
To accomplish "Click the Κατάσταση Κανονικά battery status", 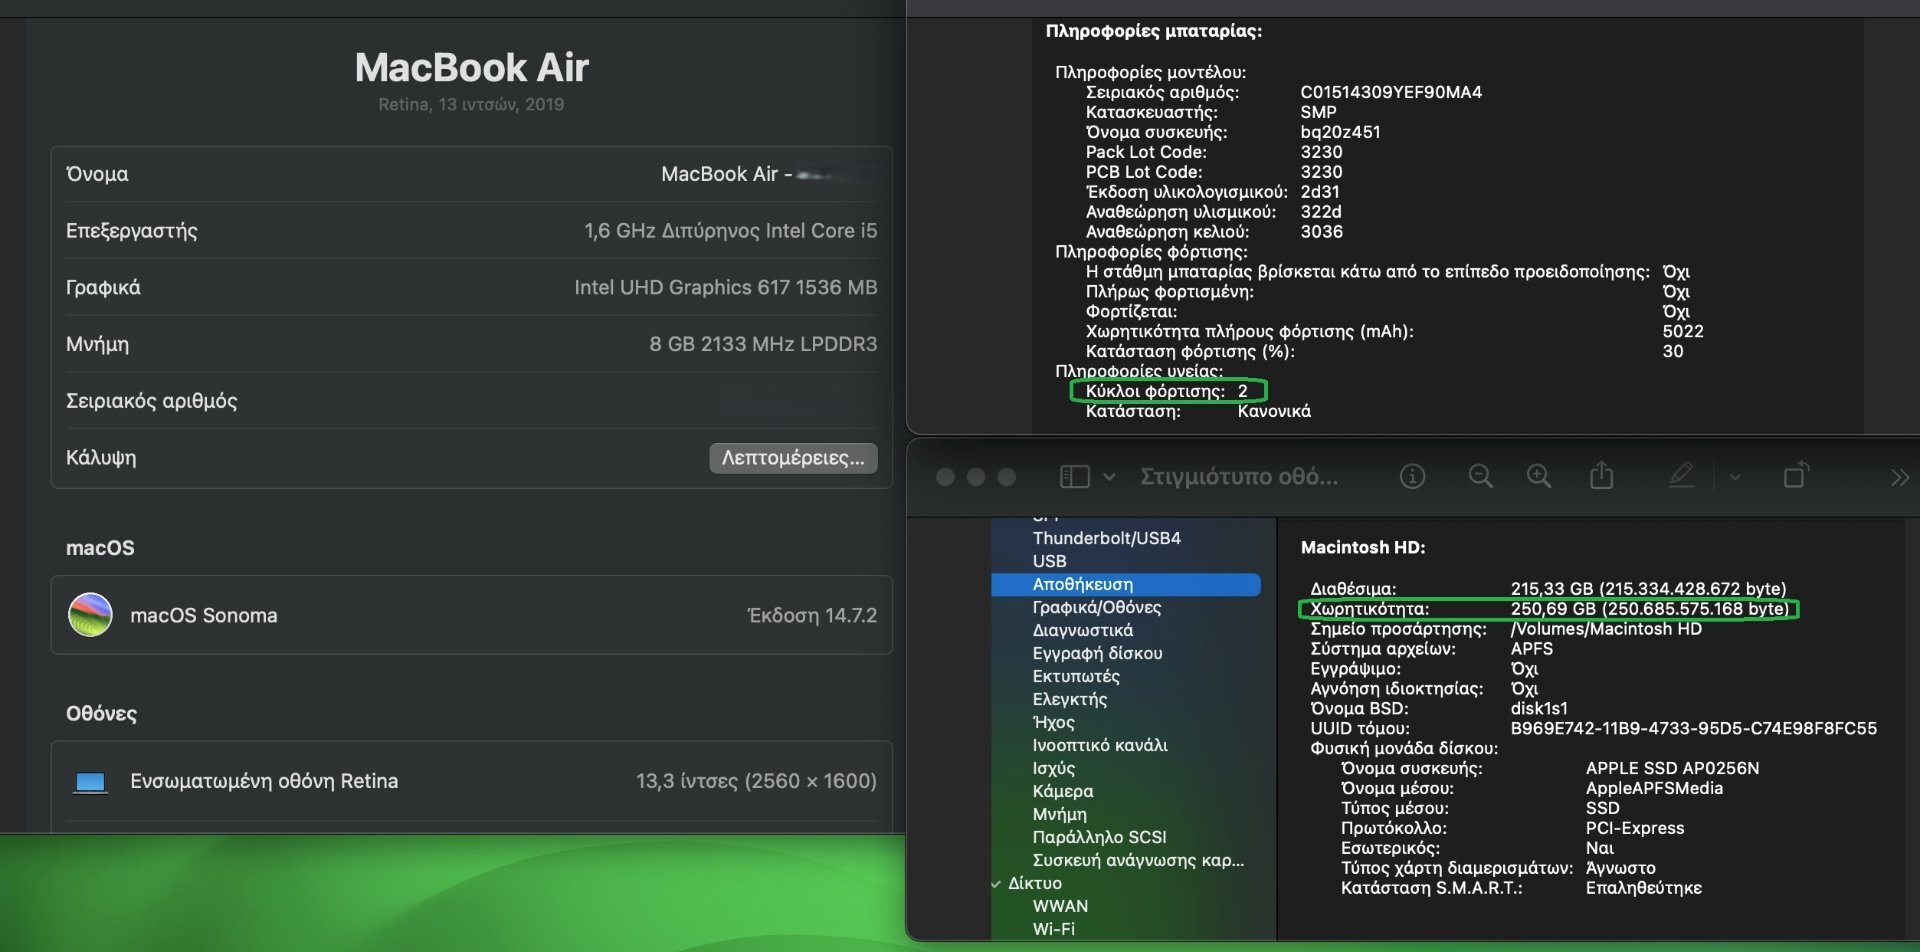I will pyautogui.click(x=1274, y=411).
